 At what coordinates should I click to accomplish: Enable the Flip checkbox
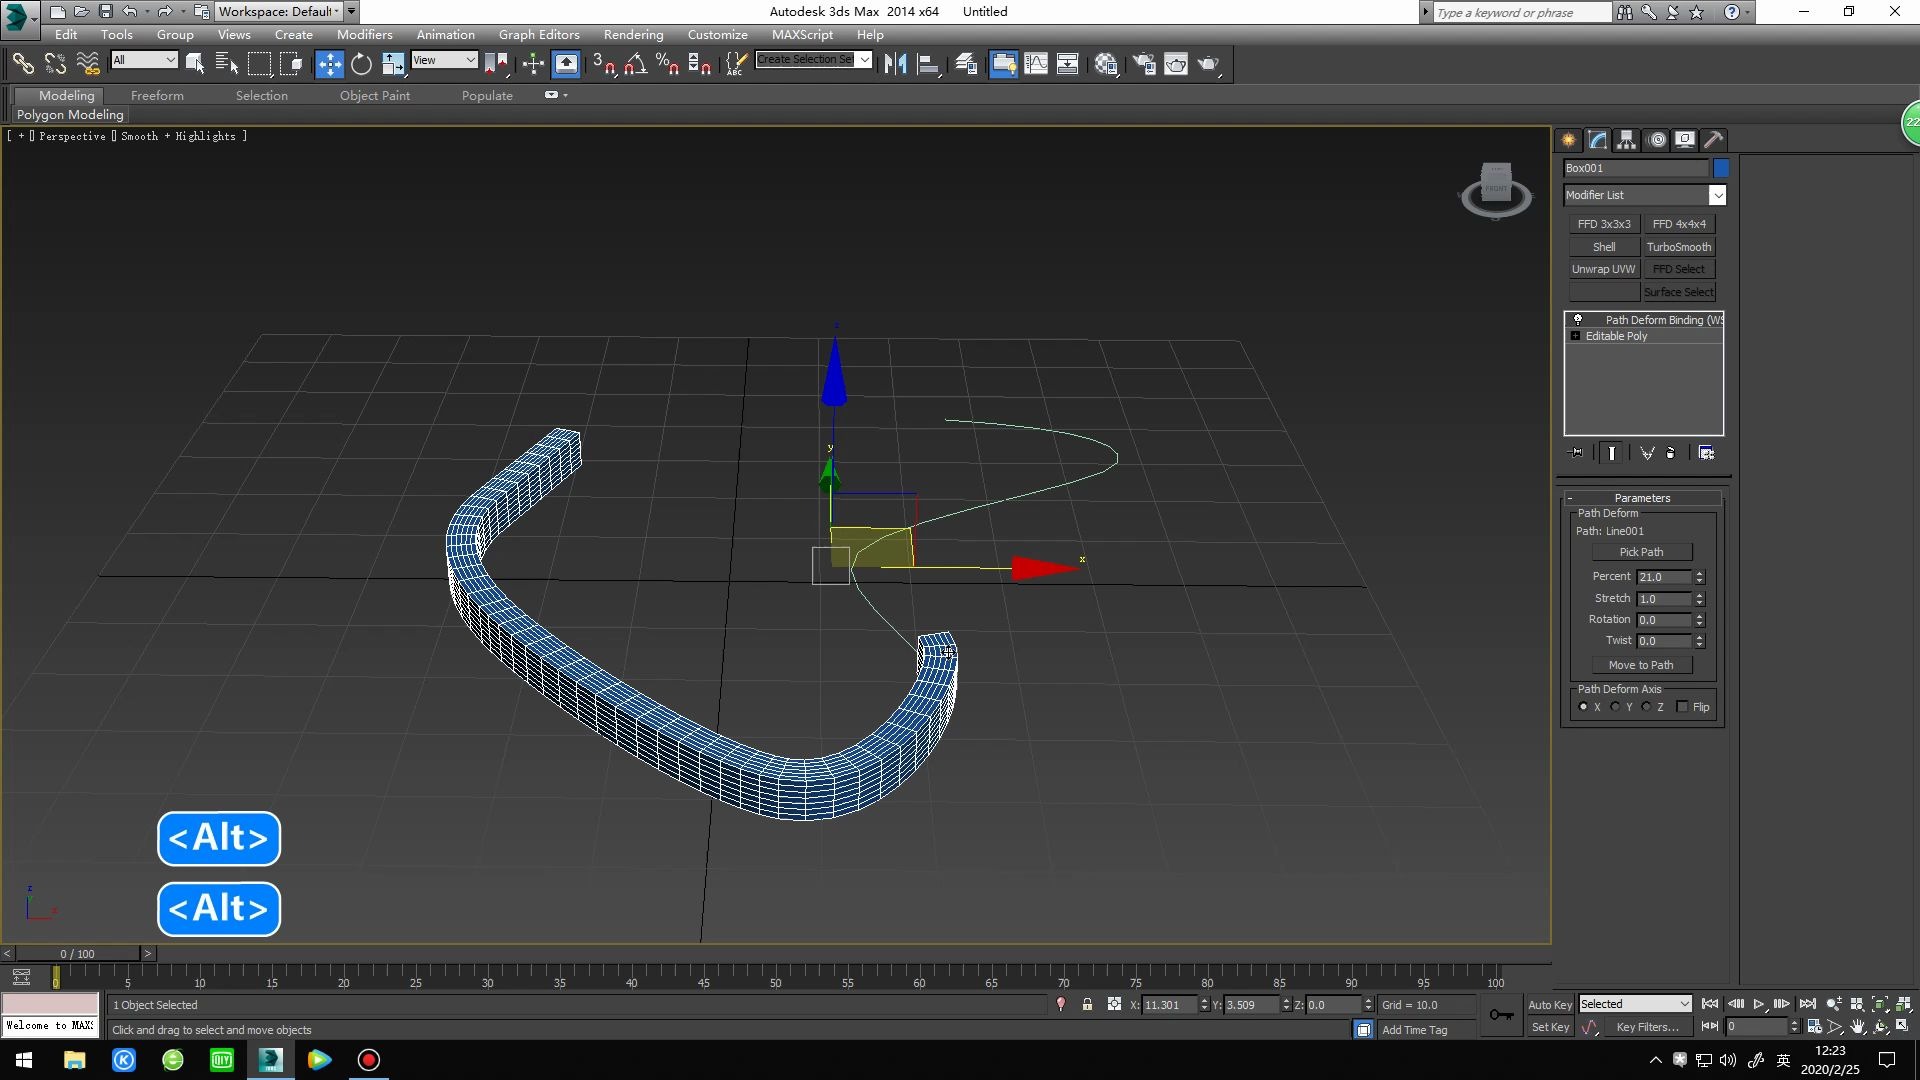1682,707
